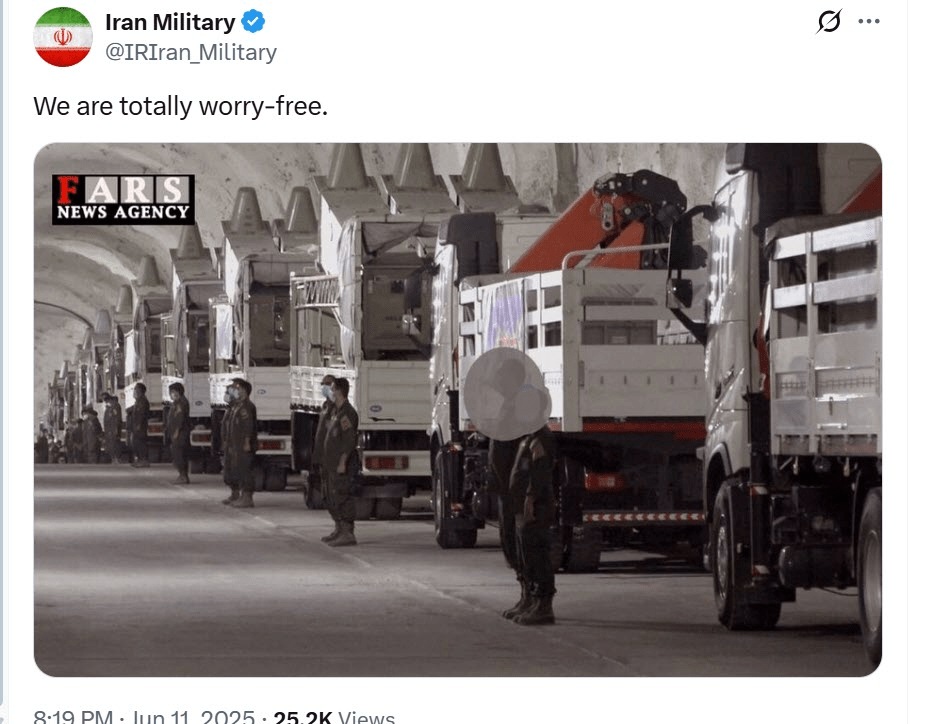Viewport: 928px width, 724px height.
Task: Open the @IRIran_Military handle link
Action: [190, 52]
